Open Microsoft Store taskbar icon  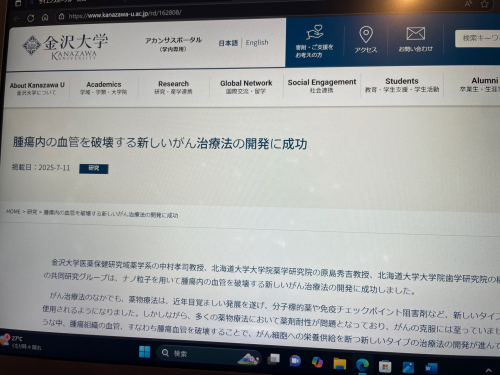[x=385, y=367]
